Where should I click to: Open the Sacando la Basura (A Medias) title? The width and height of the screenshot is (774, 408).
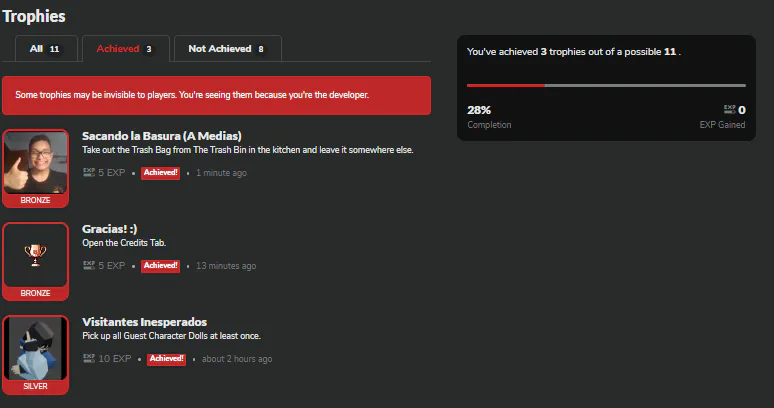click(x=161, y=136)
